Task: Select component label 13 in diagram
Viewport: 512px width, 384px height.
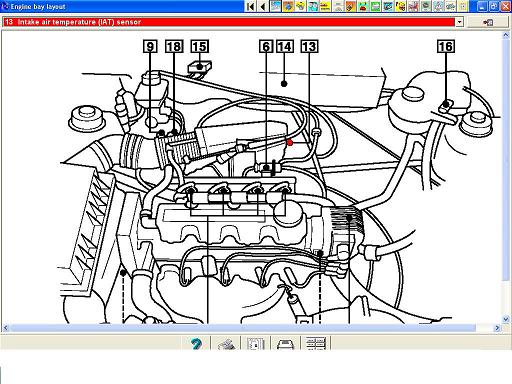Action: tap(309, 47)
